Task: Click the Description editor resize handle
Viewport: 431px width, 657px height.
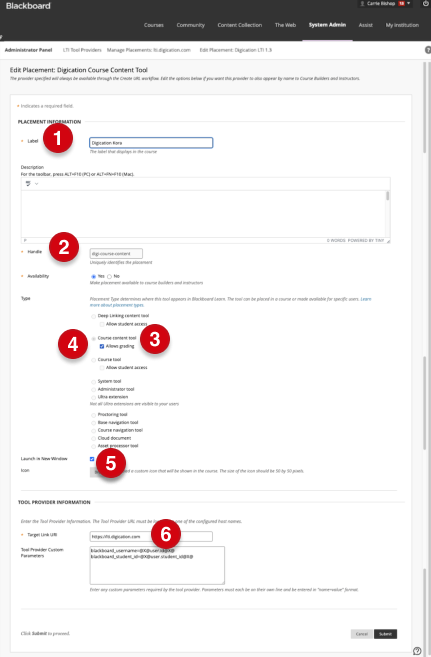Action: click(x=388, y=241)
